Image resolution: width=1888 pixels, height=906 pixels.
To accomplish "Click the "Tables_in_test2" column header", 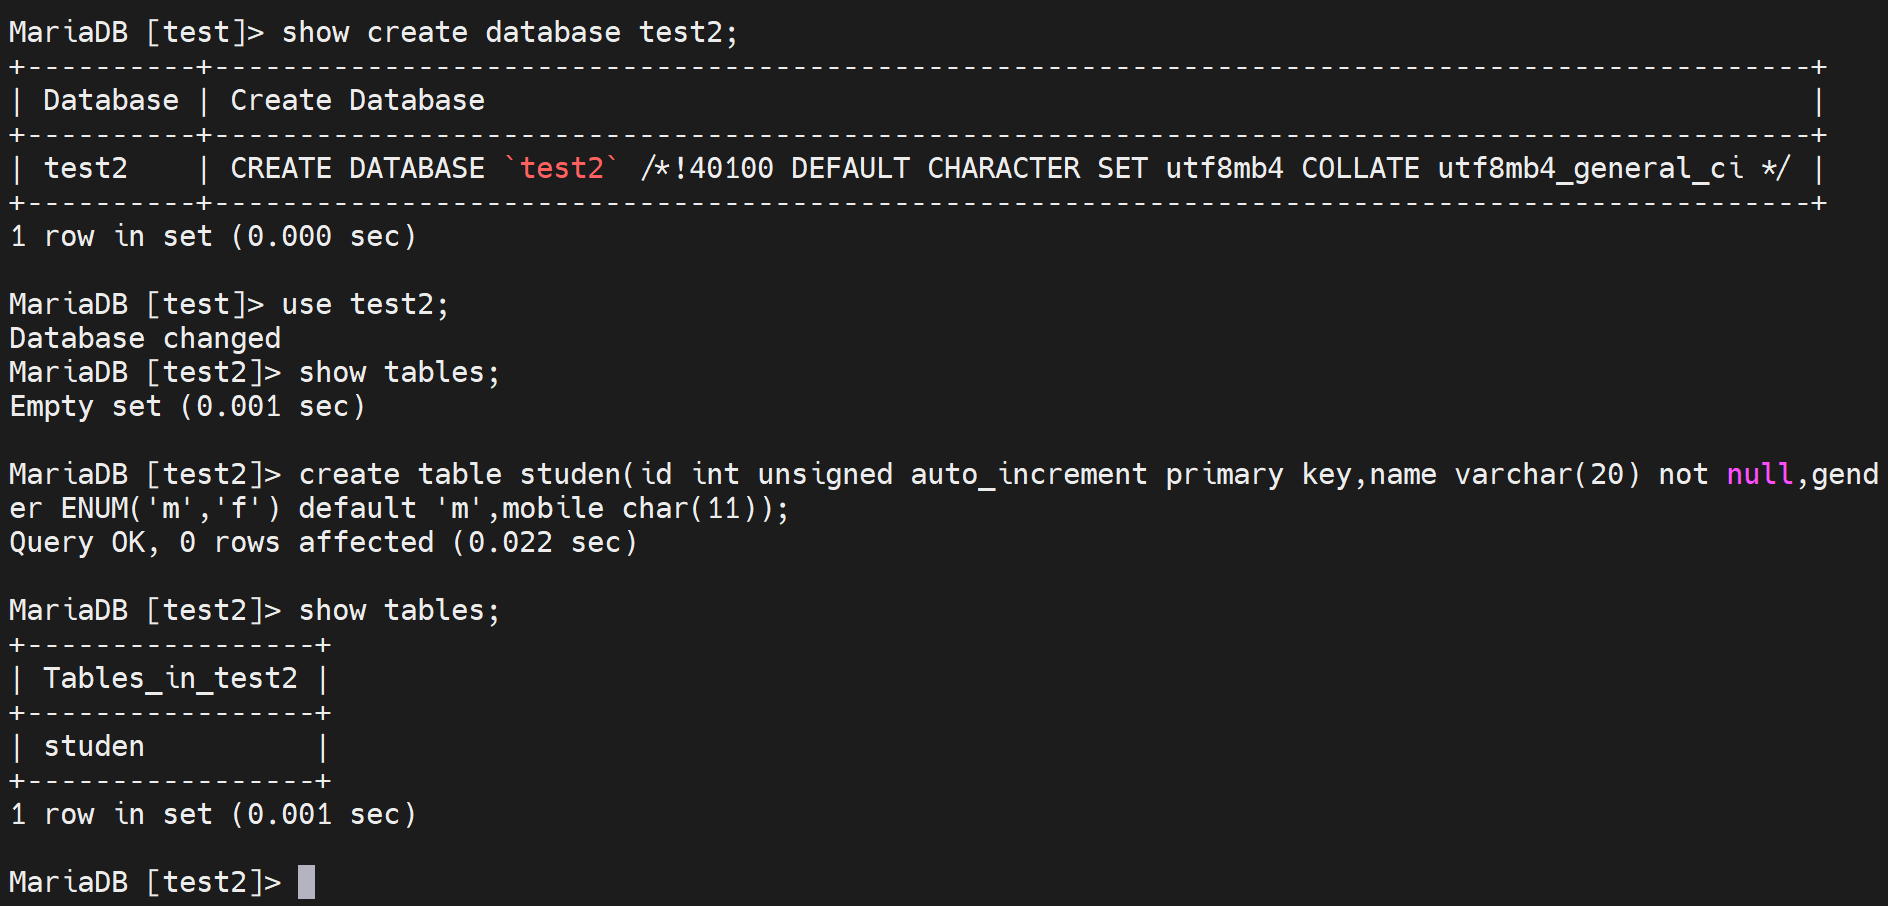I will coord(170,679).
